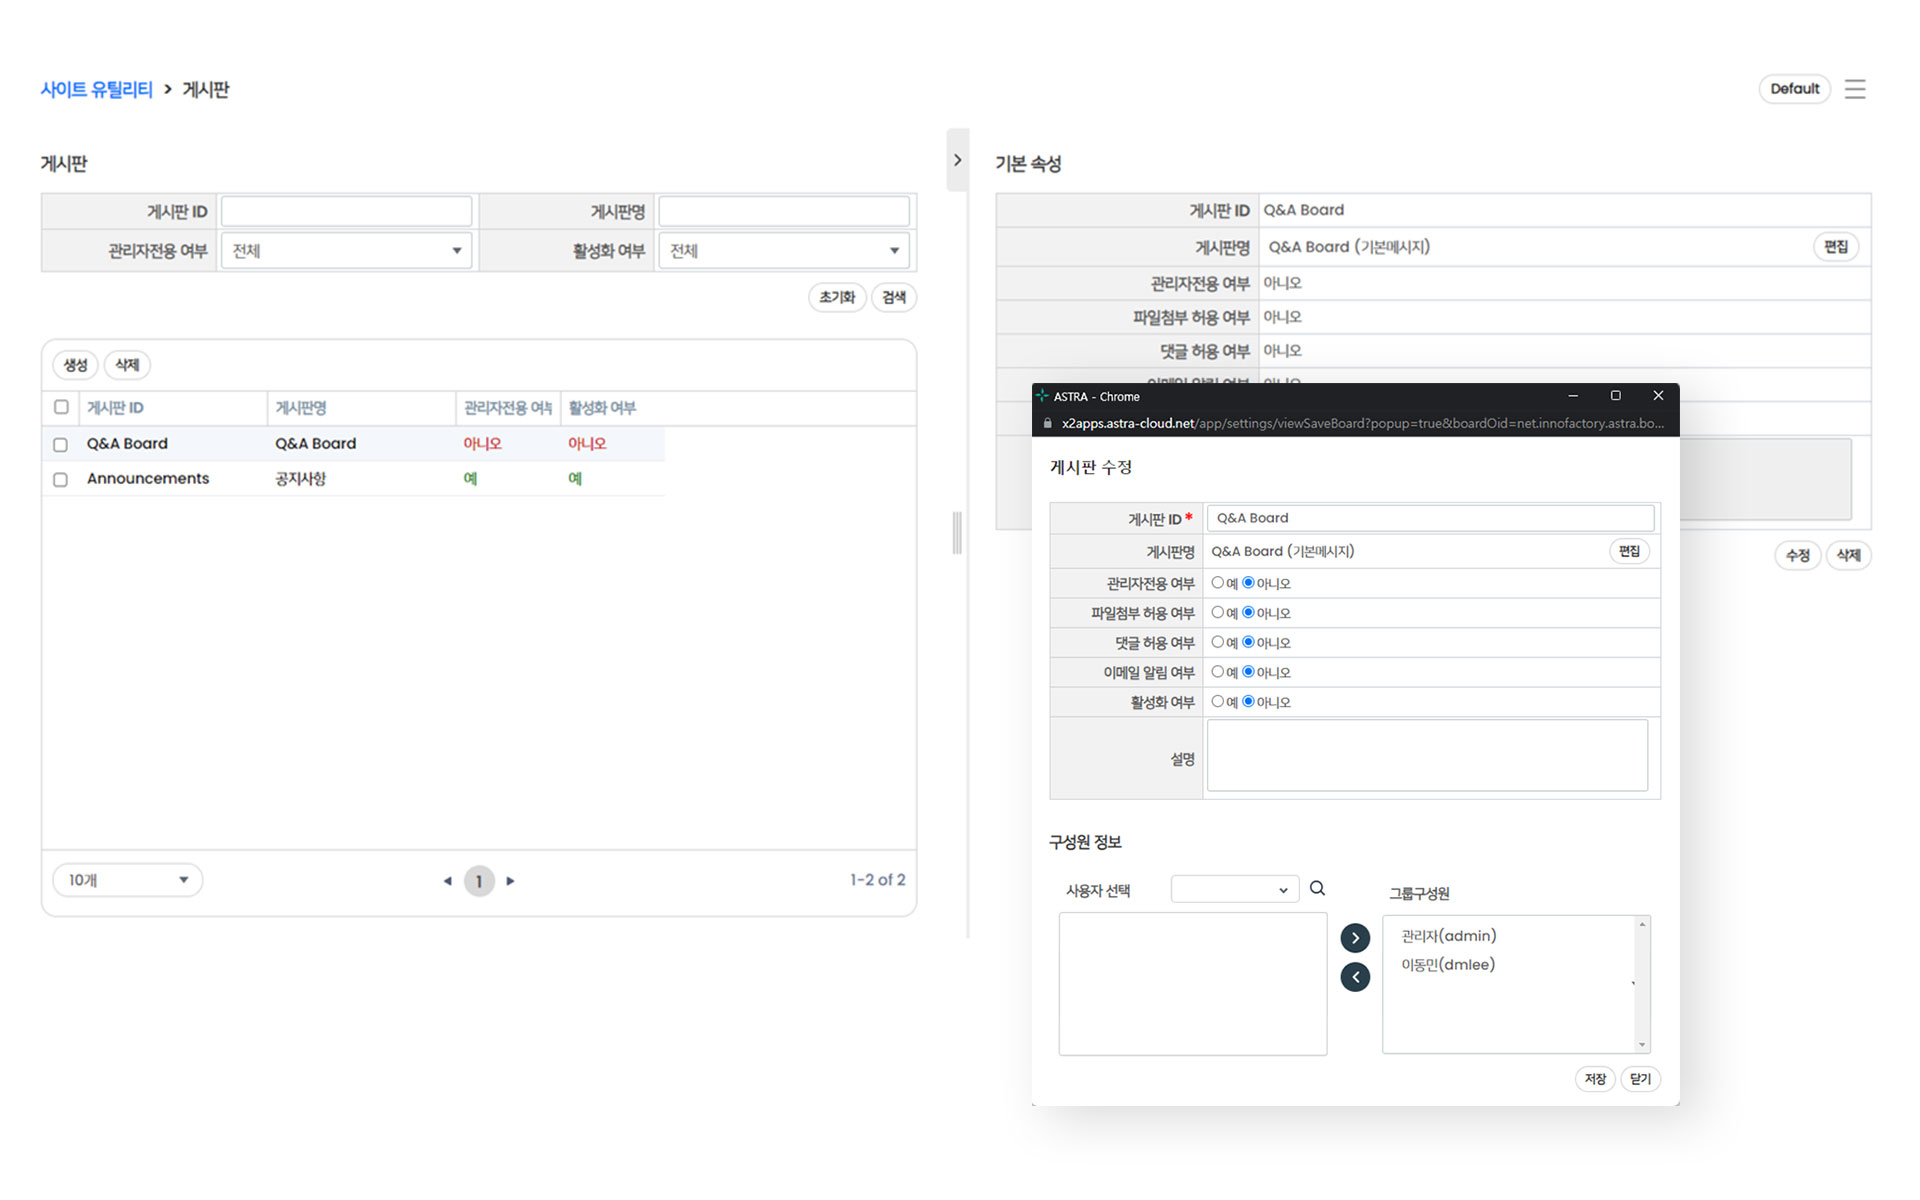Select 예 for 관리자전용 여부
This screenshot has height=1200, width=1920.
point(1217,582)
